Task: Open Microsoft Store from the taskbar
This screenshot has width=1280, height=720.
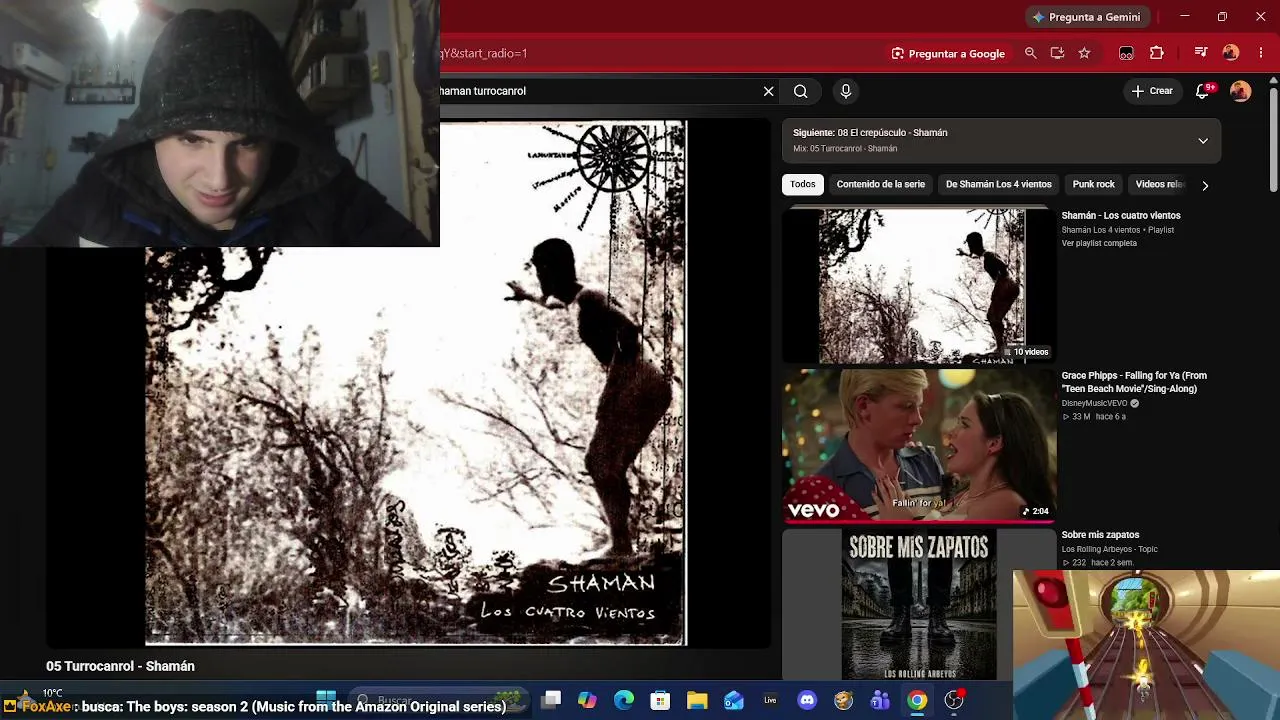Action: (660, 701)
